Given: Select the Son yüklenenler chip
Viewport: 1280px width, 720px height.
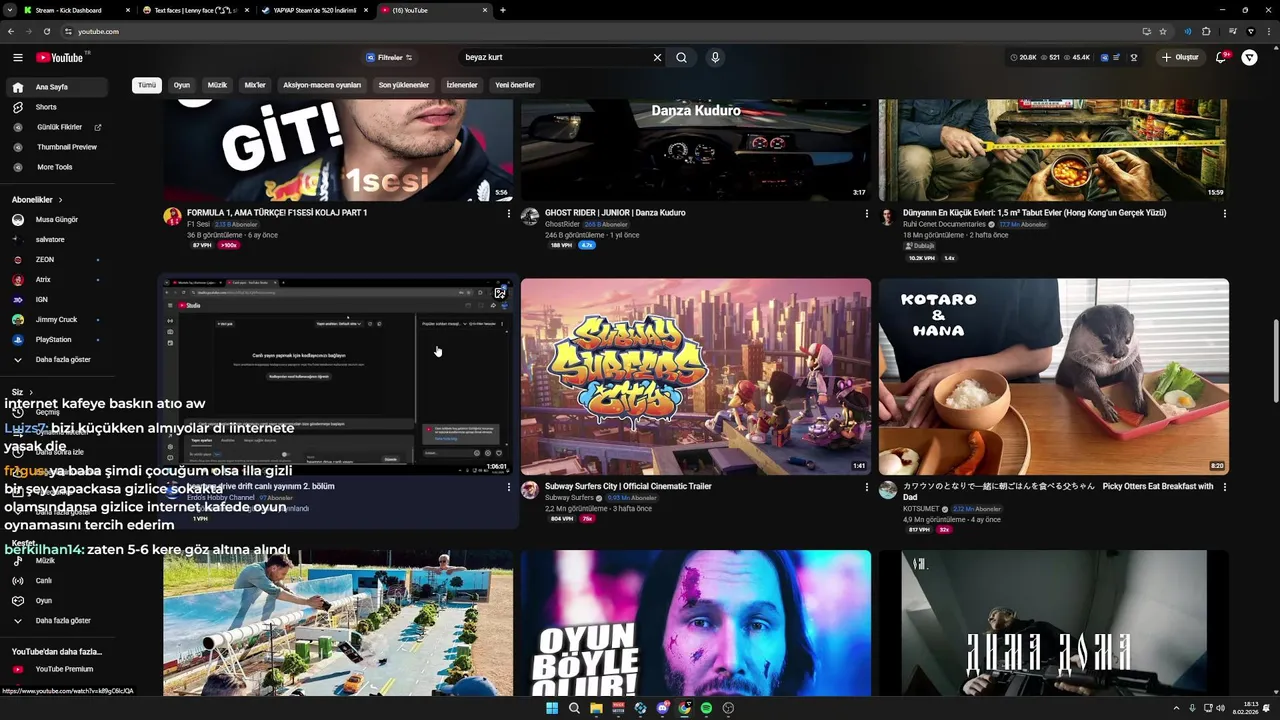Looking at the screenshot, I should (x=404, y=85).
